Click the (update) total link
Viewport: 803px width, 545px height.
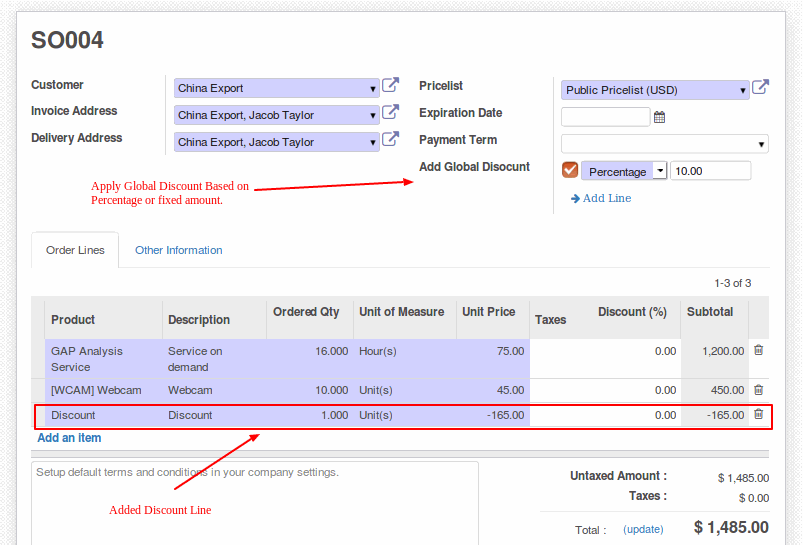(x=643, y=529)
